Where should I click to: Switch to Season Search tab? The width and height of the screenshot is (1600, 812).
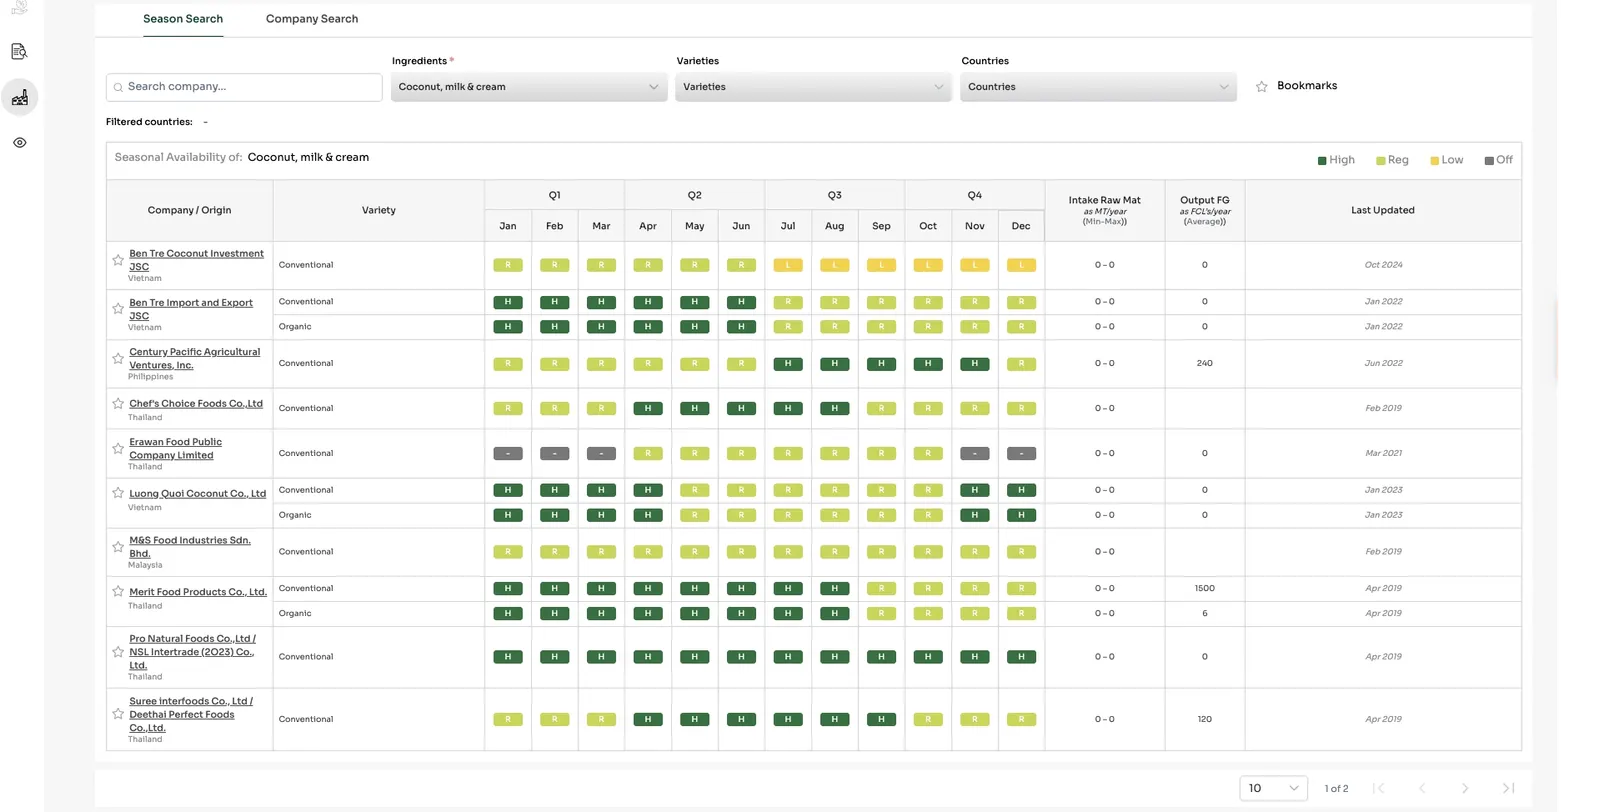click(183, 19)
